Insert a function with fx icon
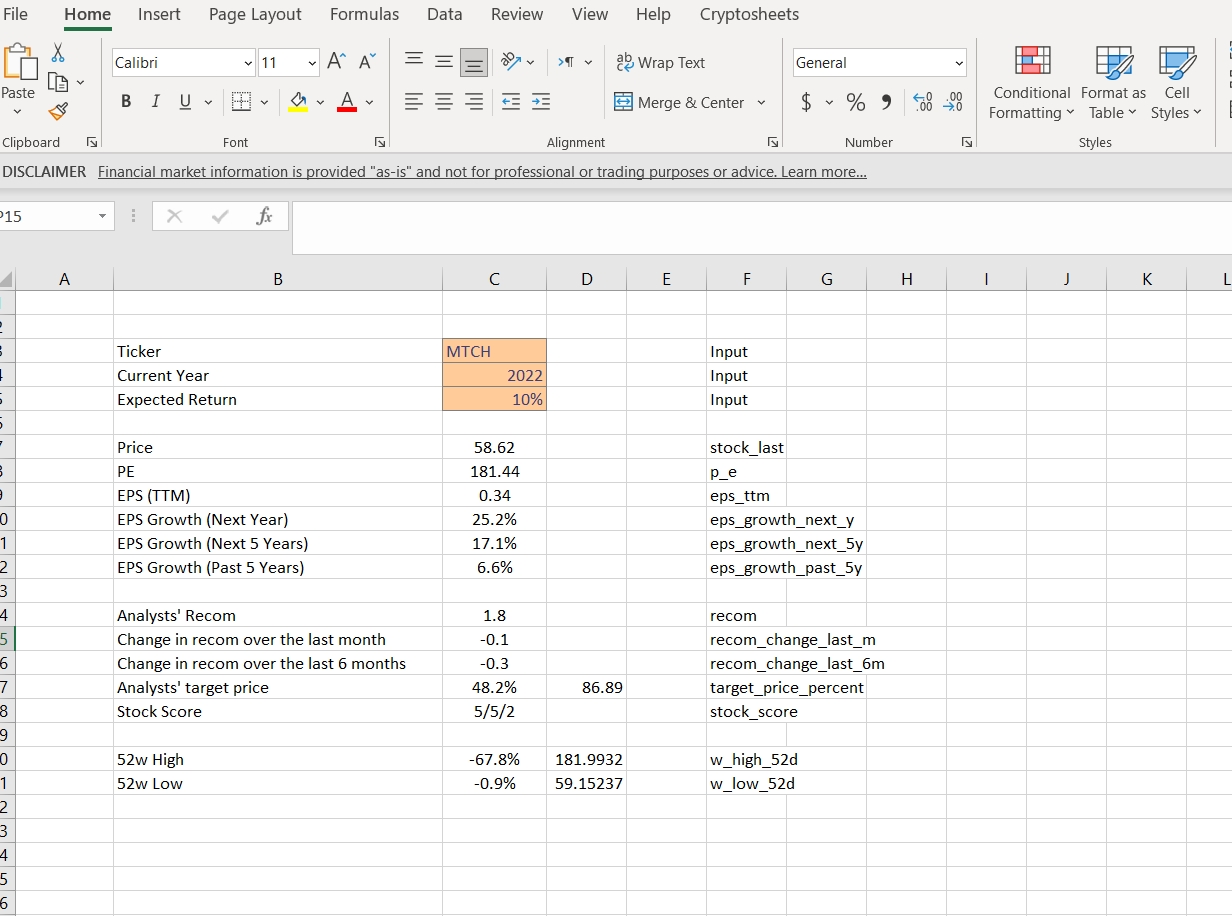This screenshot has height=916, width=1232. (264, 216)
